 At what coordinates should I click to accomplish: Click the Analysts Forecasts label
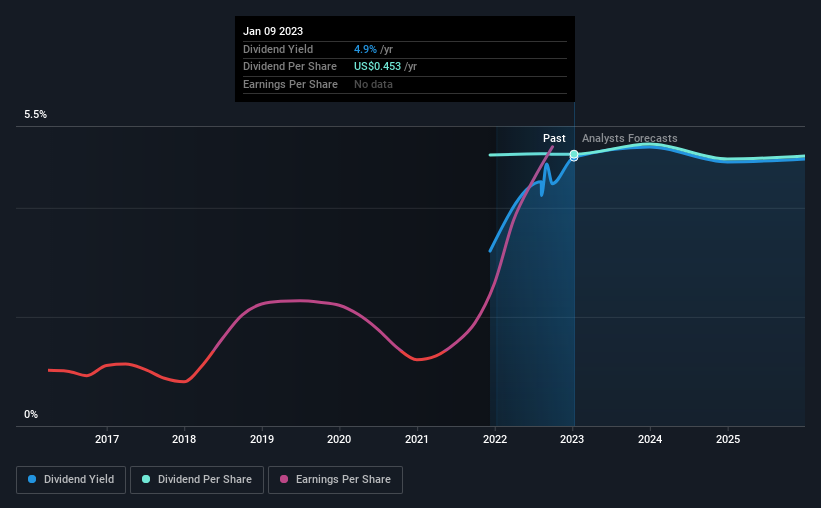pyautogui.click(x=629, y=138)
